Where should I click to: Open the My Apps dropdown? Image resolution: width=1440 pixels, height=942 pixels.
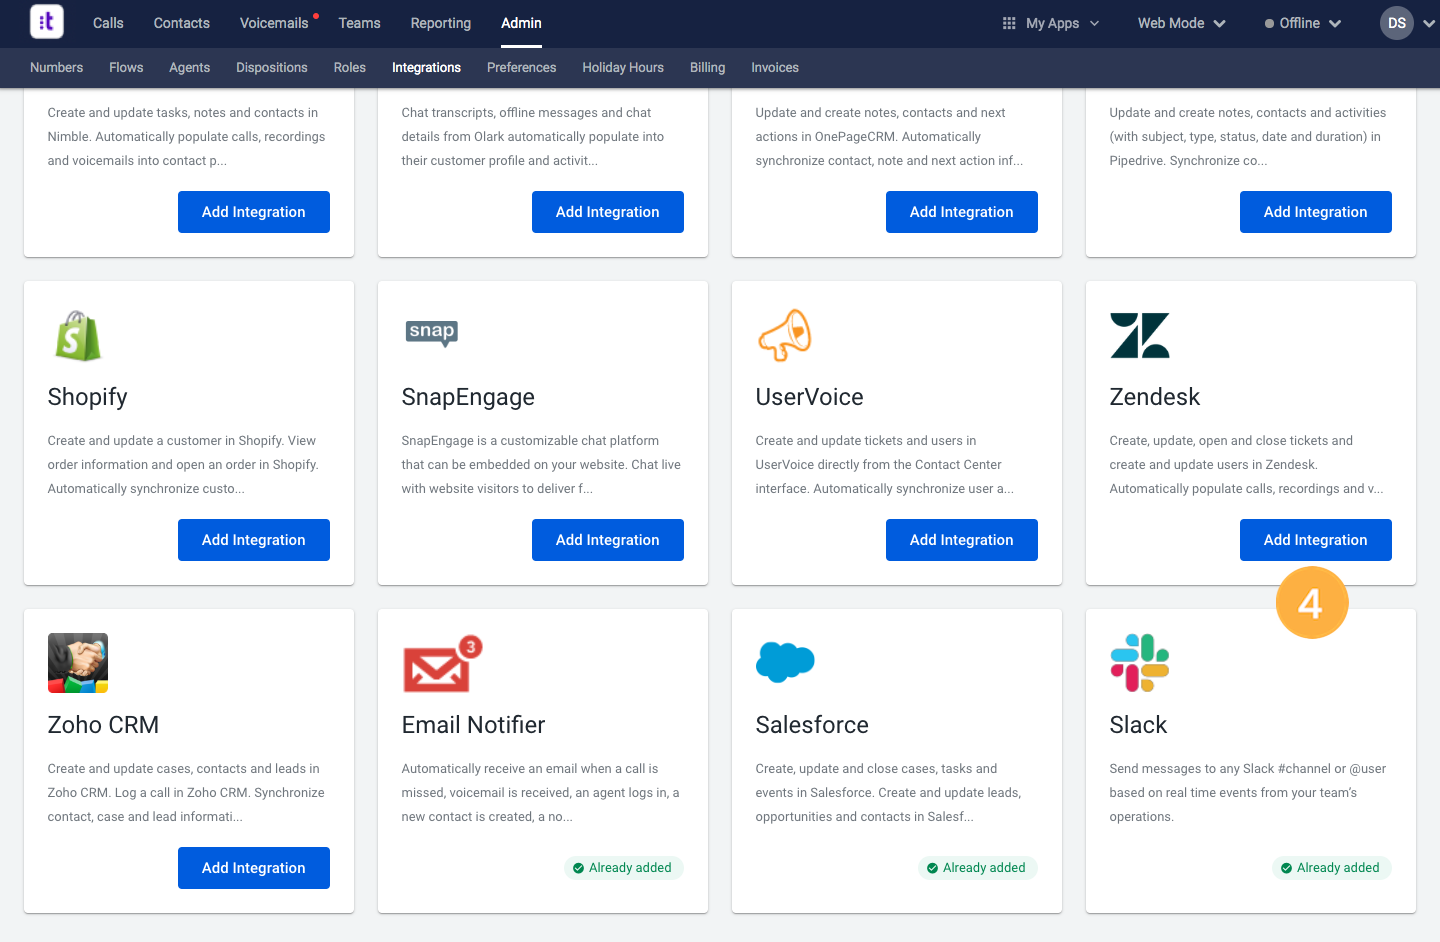[1051, 23]
